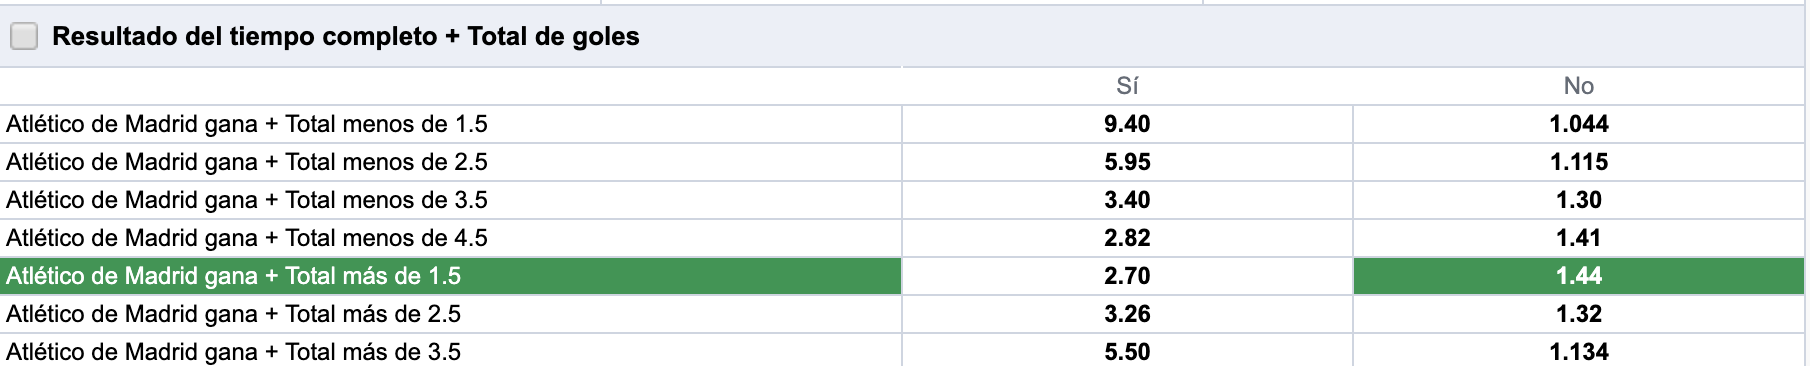Screen dimensions: 1810x366
Task: Click the No column header
Action: pos(1579,86)
